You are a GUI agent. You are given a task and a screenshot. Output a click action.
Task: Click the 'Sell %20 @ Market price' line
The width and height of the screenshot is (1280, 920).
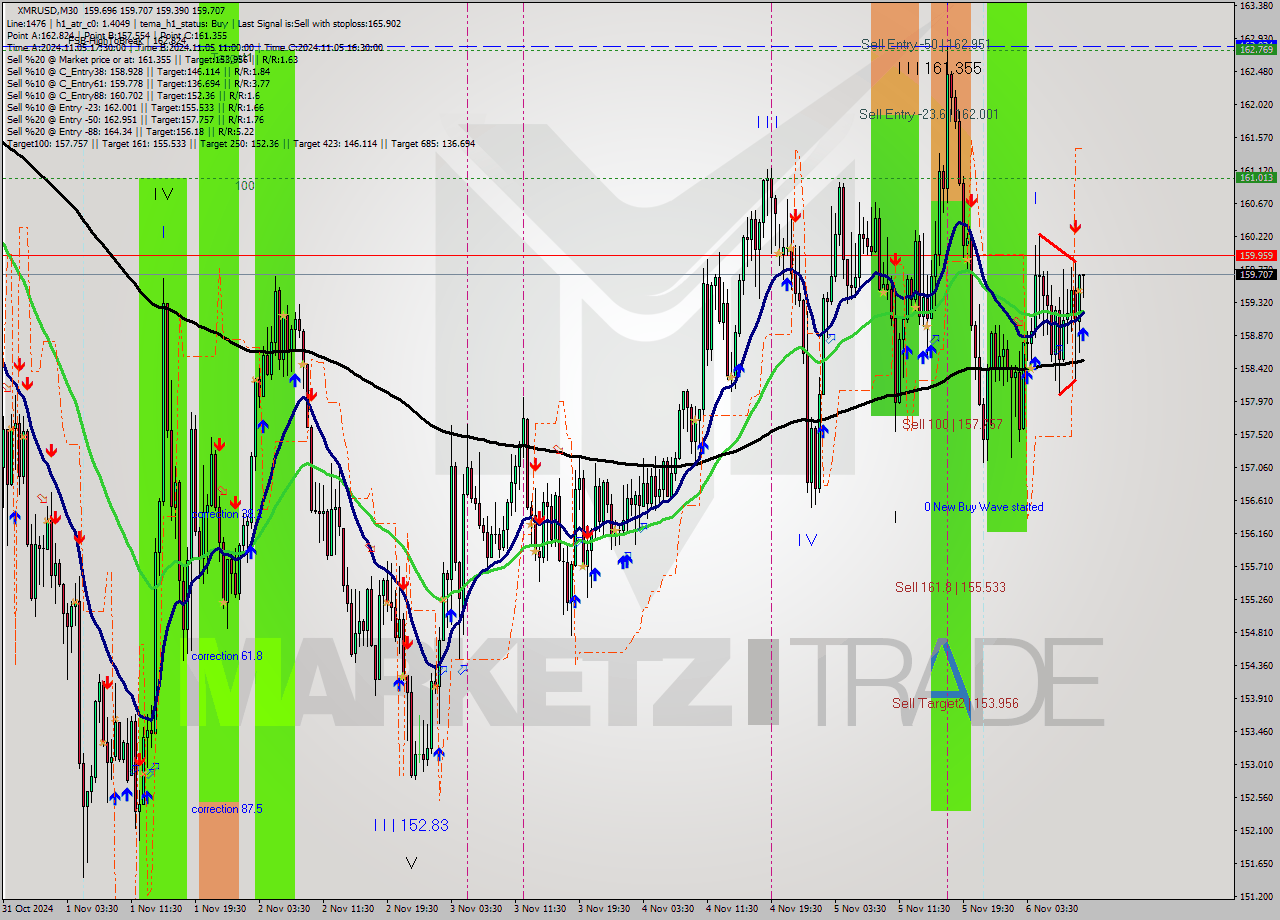[150, 59]
